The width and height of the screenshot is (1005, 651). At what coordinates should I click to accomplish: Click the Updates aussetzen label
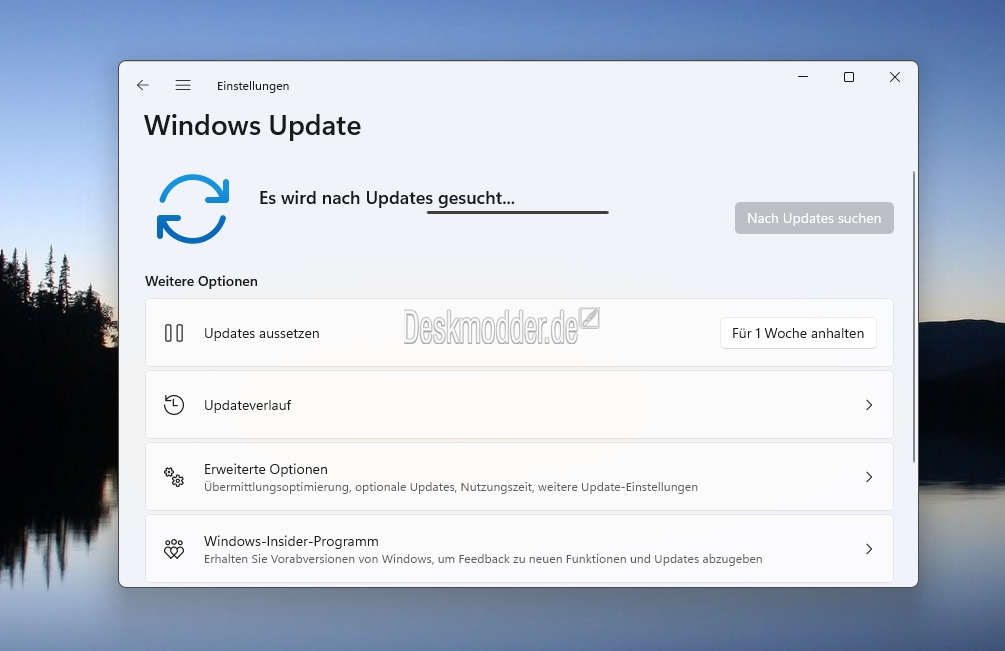click(262, 333)
